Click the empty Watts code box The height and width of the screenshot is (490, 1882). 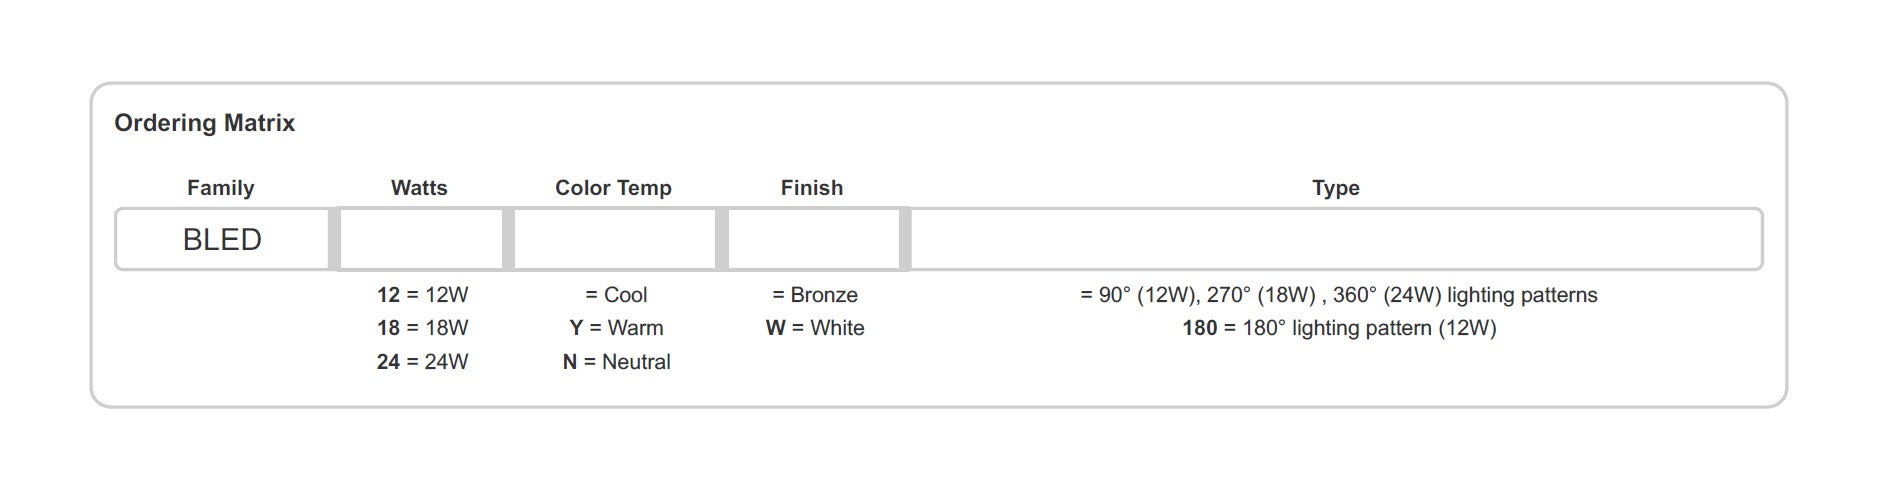pyautogui.click(x=421, y=240)
